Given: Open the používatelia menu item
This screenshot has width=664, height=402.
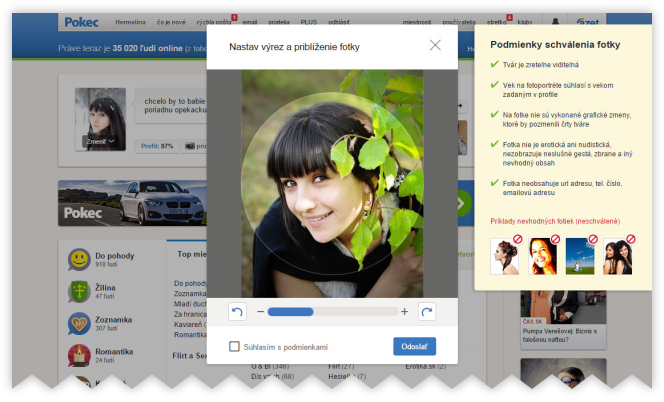Looking at the screenshot, I should pos(459,22).
